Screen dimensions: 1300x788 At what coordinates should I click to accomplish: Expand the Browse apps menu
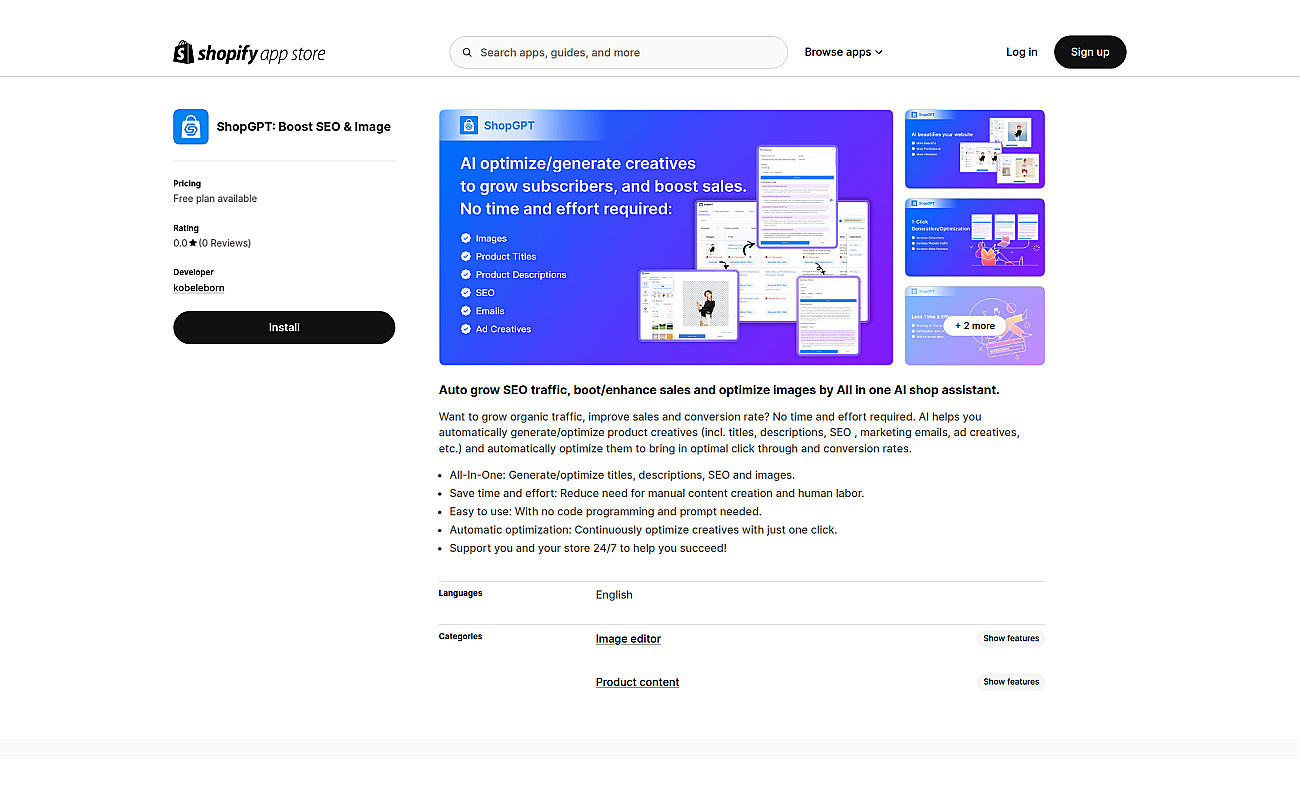coord(843,52)
